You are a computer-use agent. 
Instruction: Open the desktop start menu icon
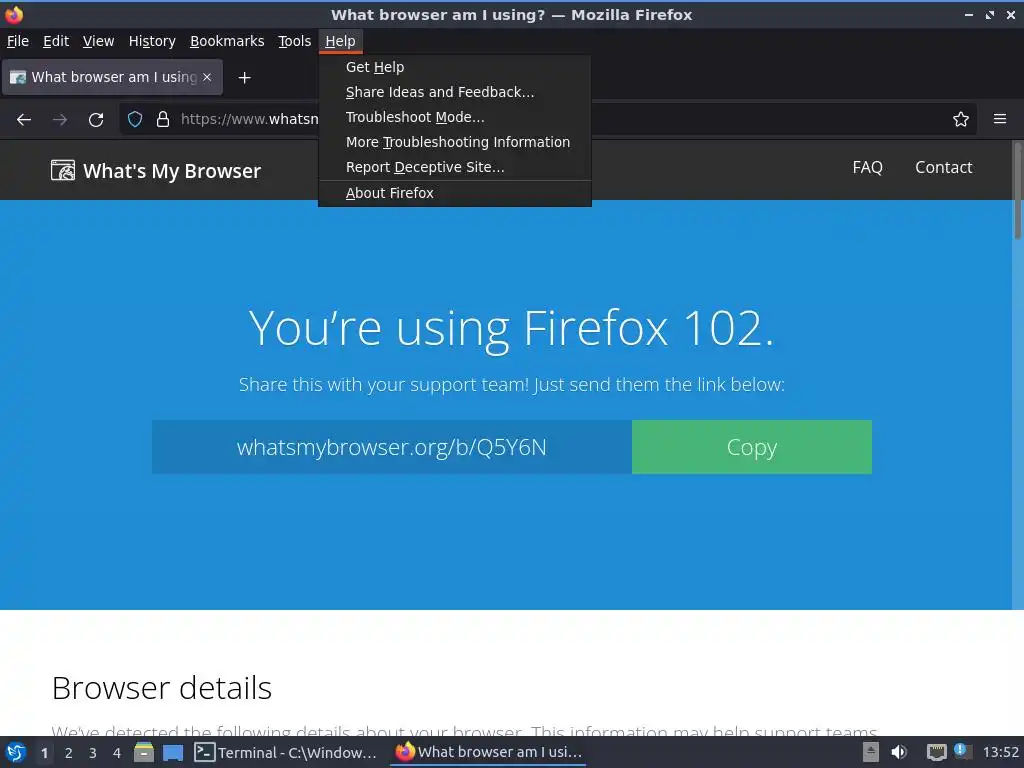16,752
